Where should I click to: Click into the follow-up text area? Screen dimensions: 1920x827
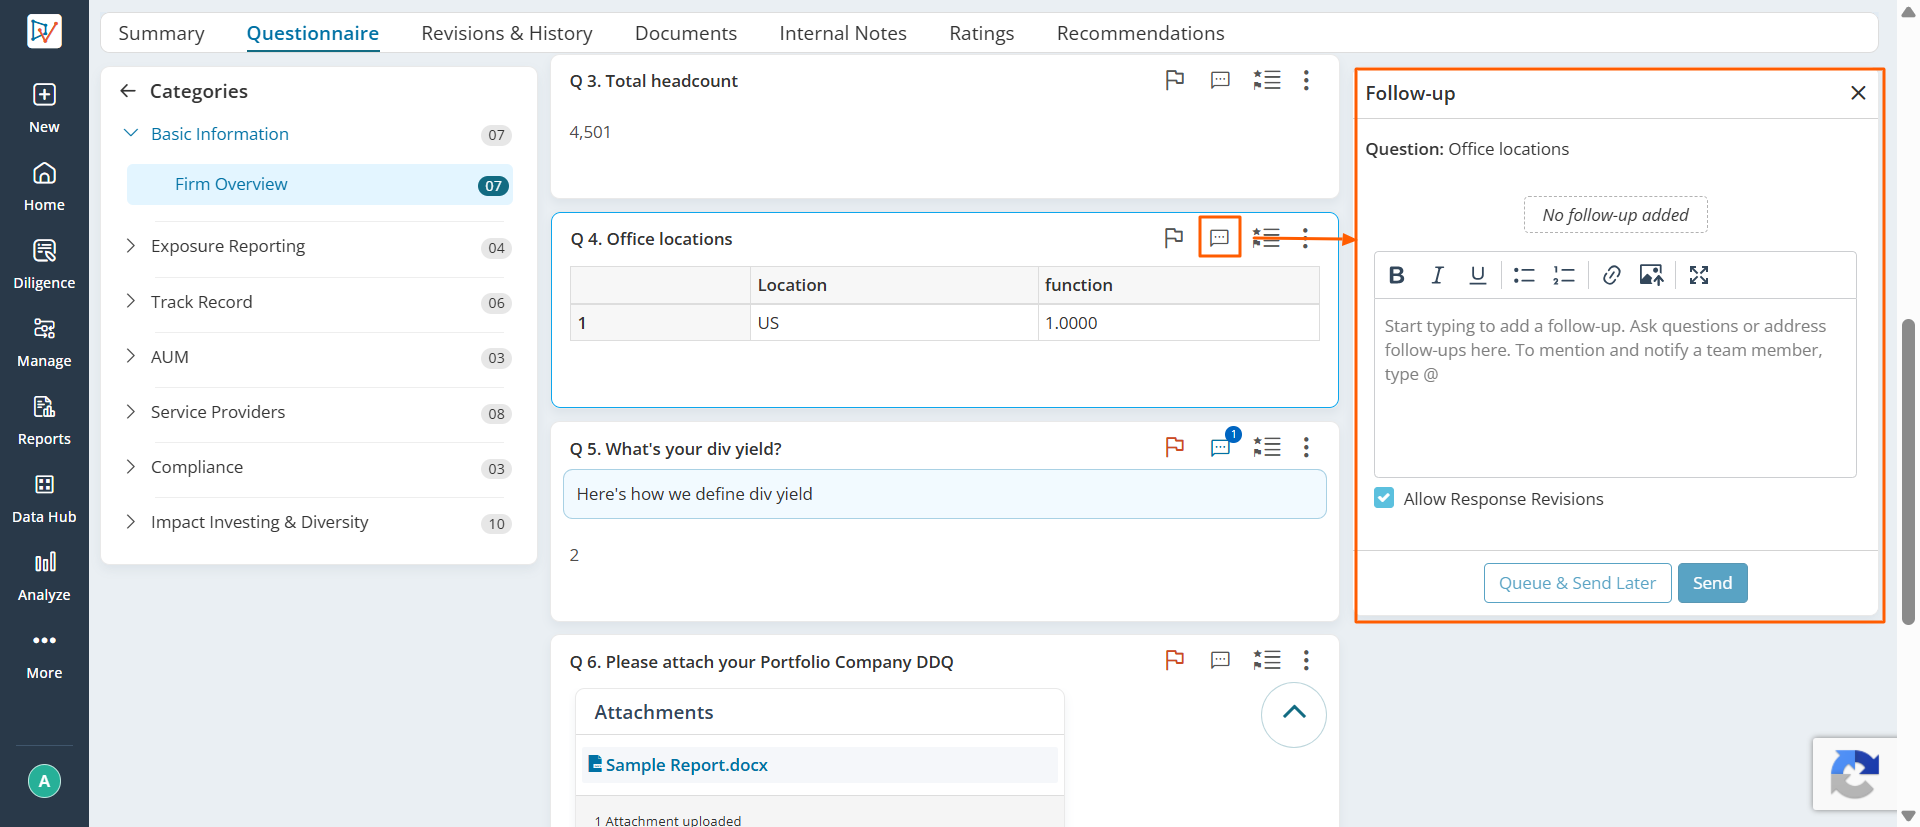point(1615,388)
